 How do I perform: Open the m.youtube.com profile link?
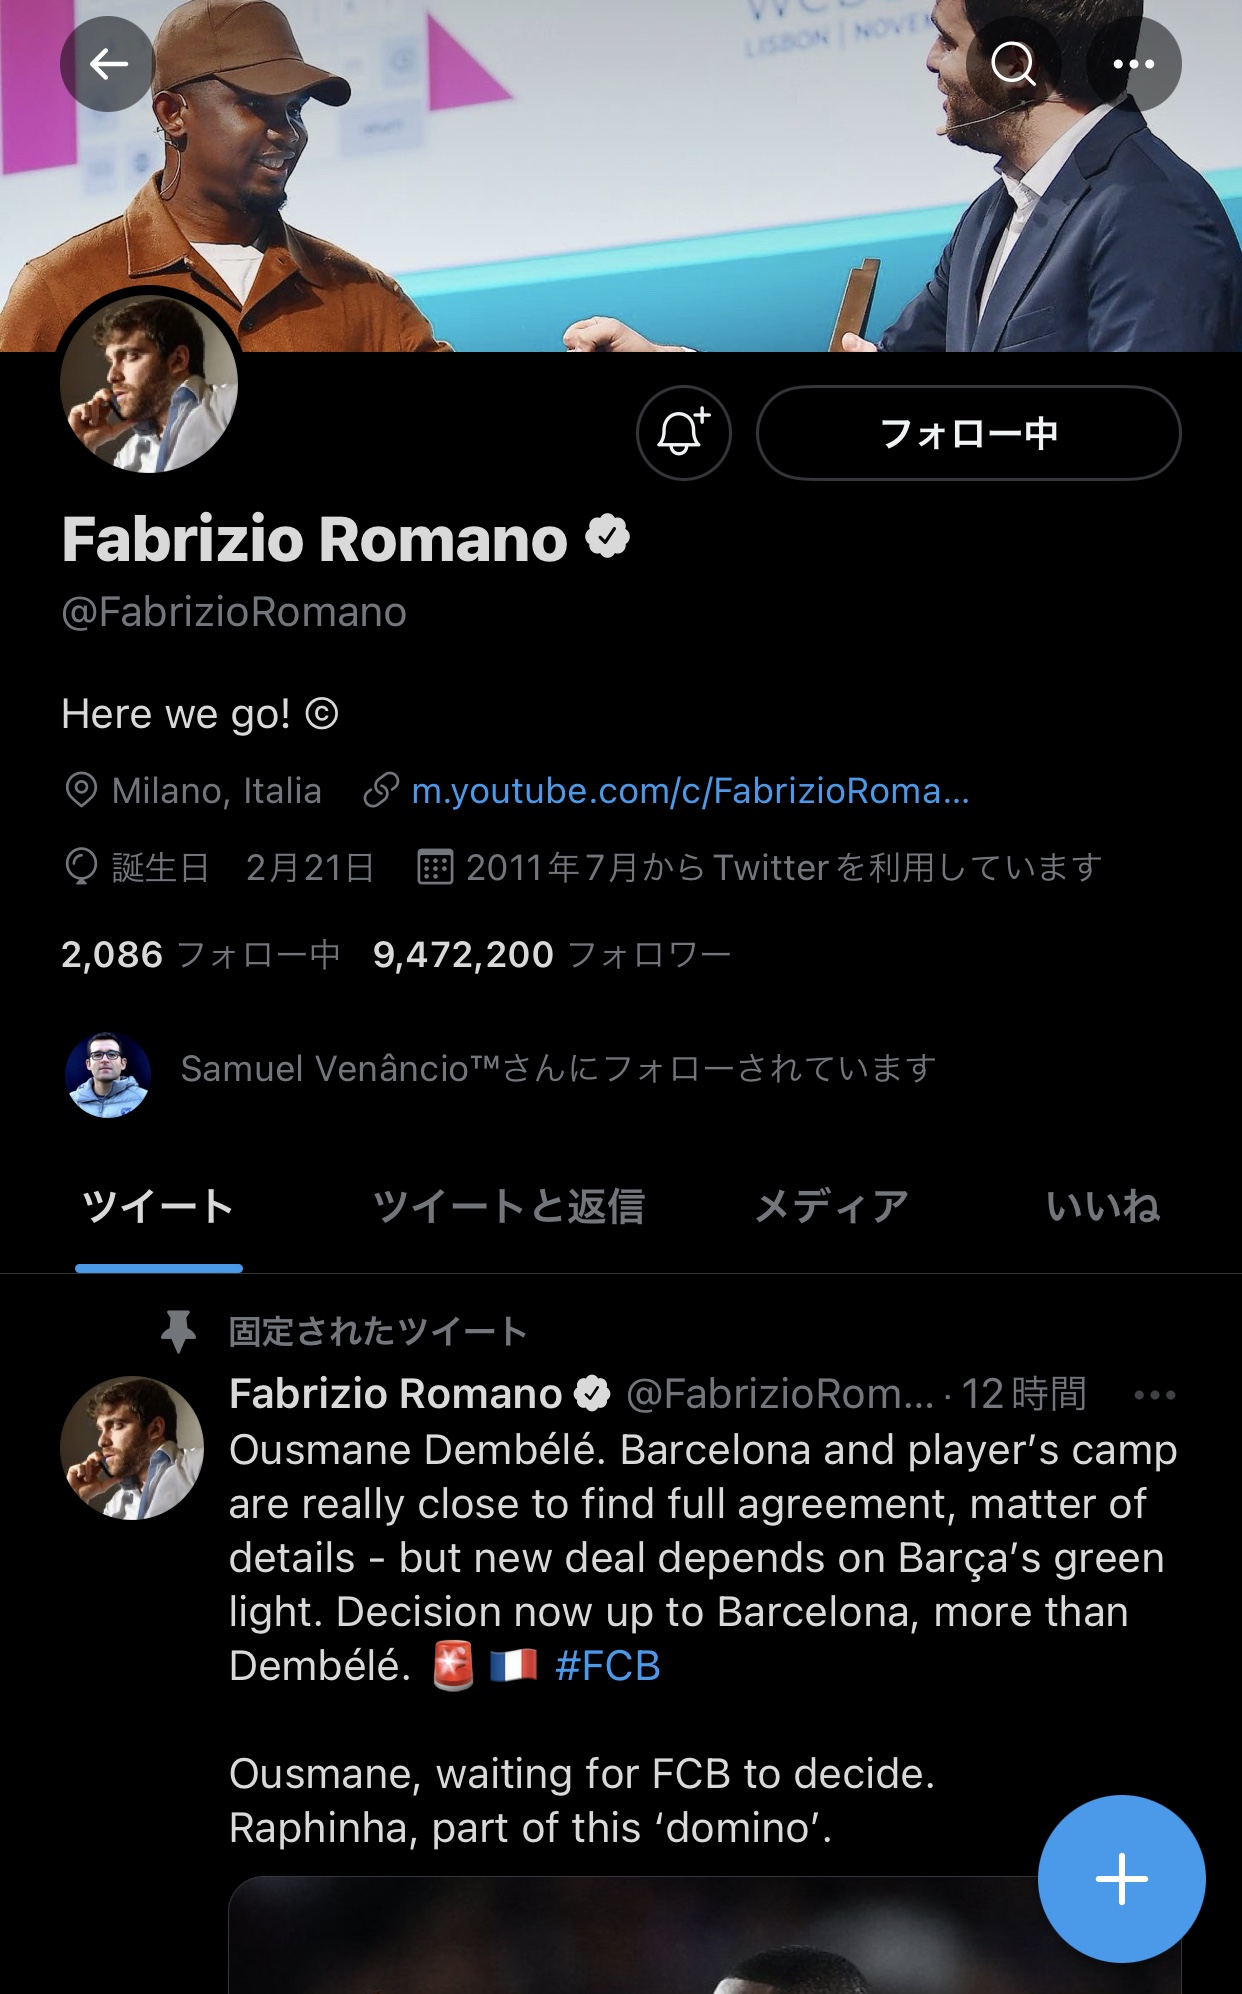[690, 791]
